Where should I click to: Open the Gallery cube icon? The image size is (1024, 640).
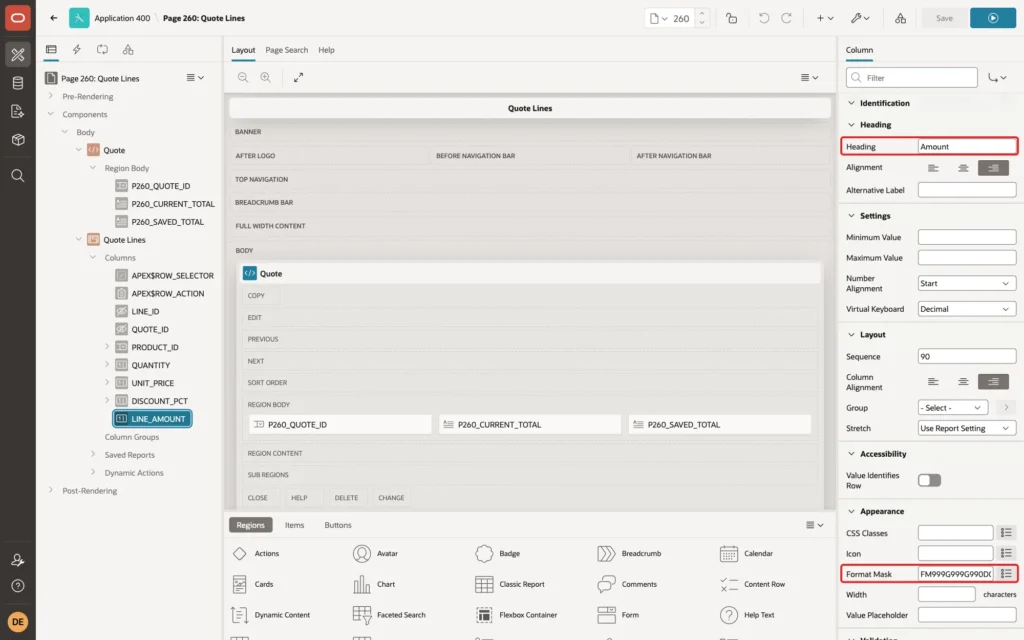click(x=18, y=140)
